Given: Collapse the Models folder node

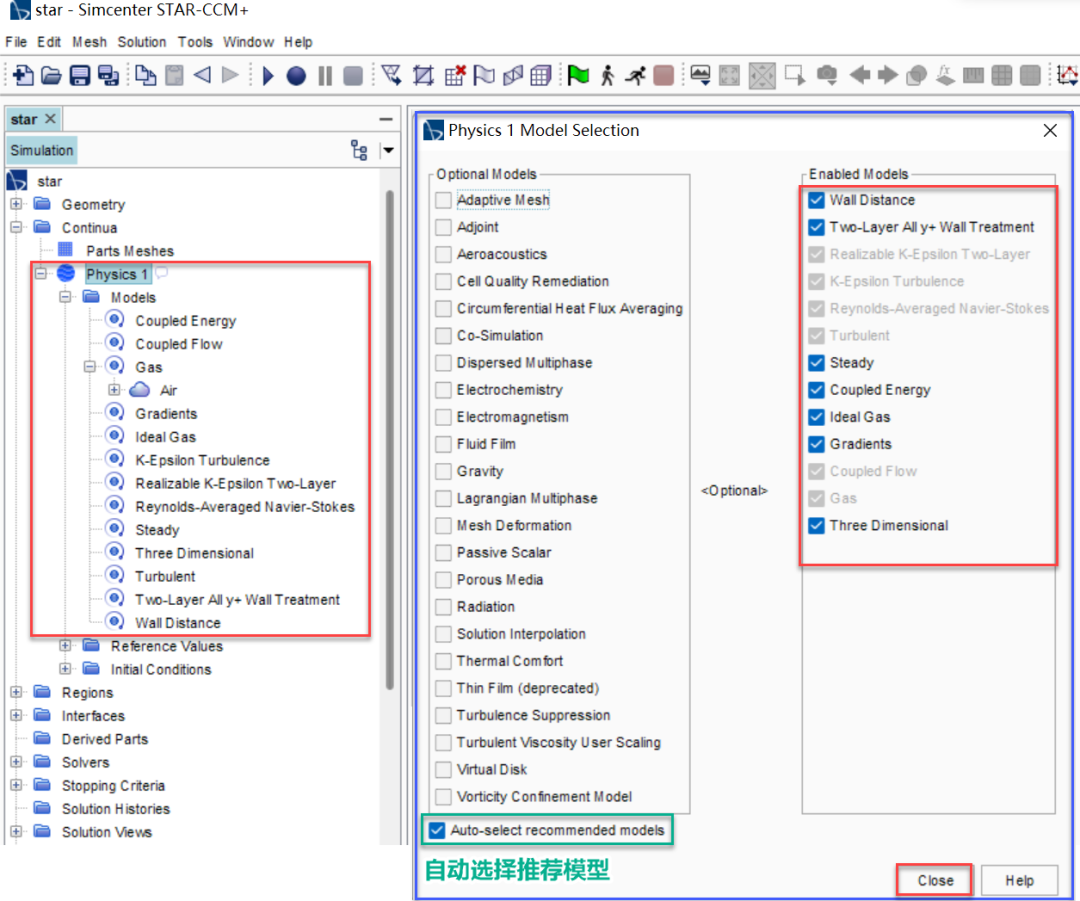Looking at the screenshot, I should pyautogui.click(x=65, y=297).
